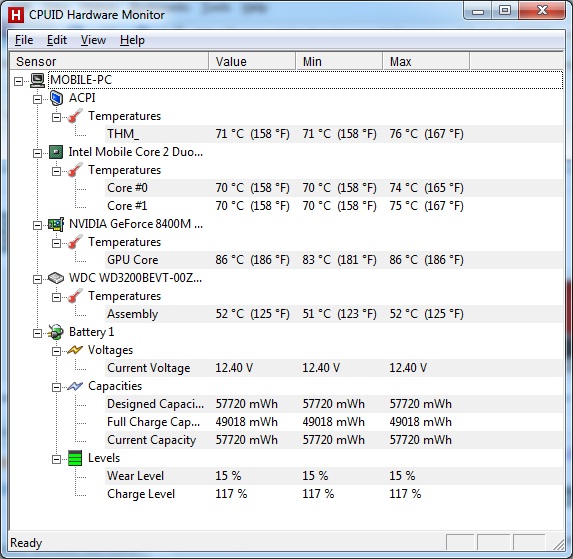Viewport: 573px width, 559px height.
Task: Open the View menu
Action: [x=93, y=40]
